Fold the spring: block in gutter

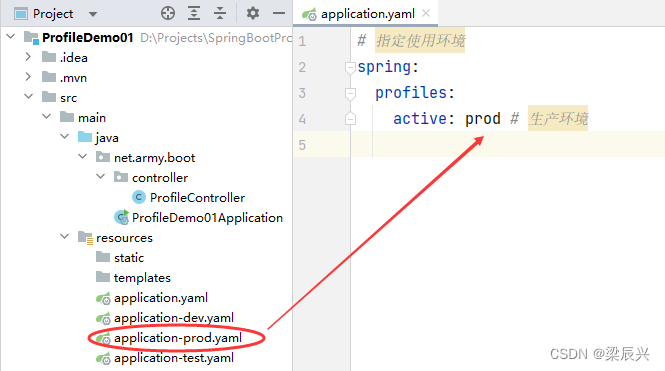(x=350, y=67)
